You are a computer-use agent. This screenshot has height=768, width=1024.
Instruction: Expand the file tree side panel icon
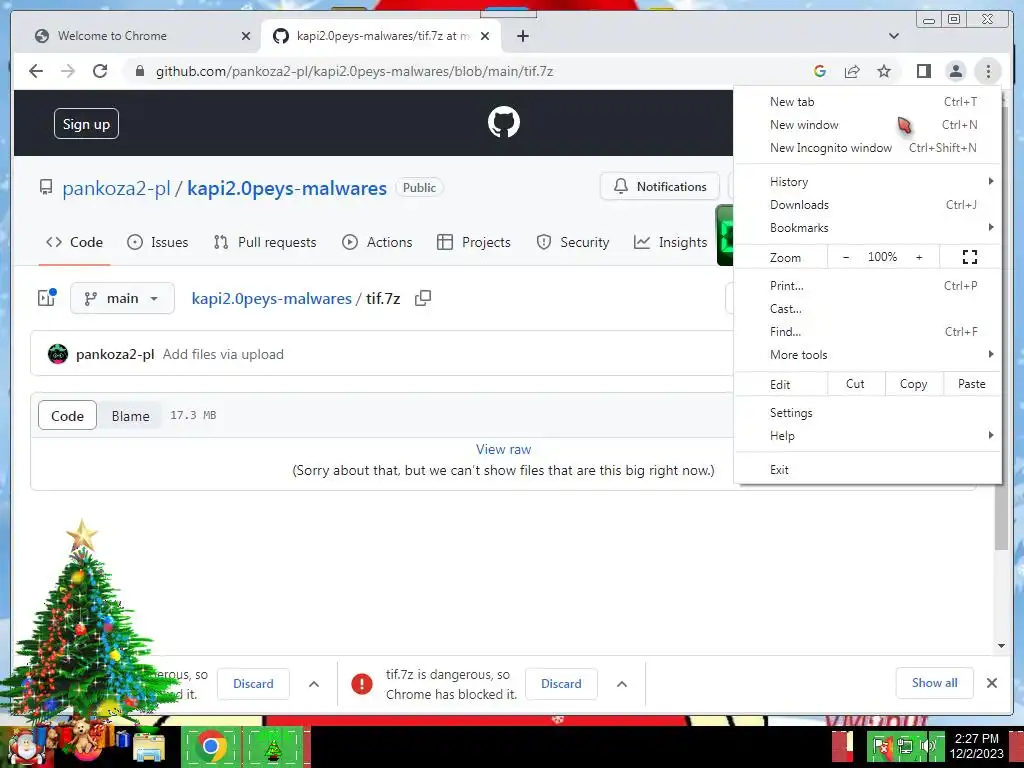coord(46,298)
